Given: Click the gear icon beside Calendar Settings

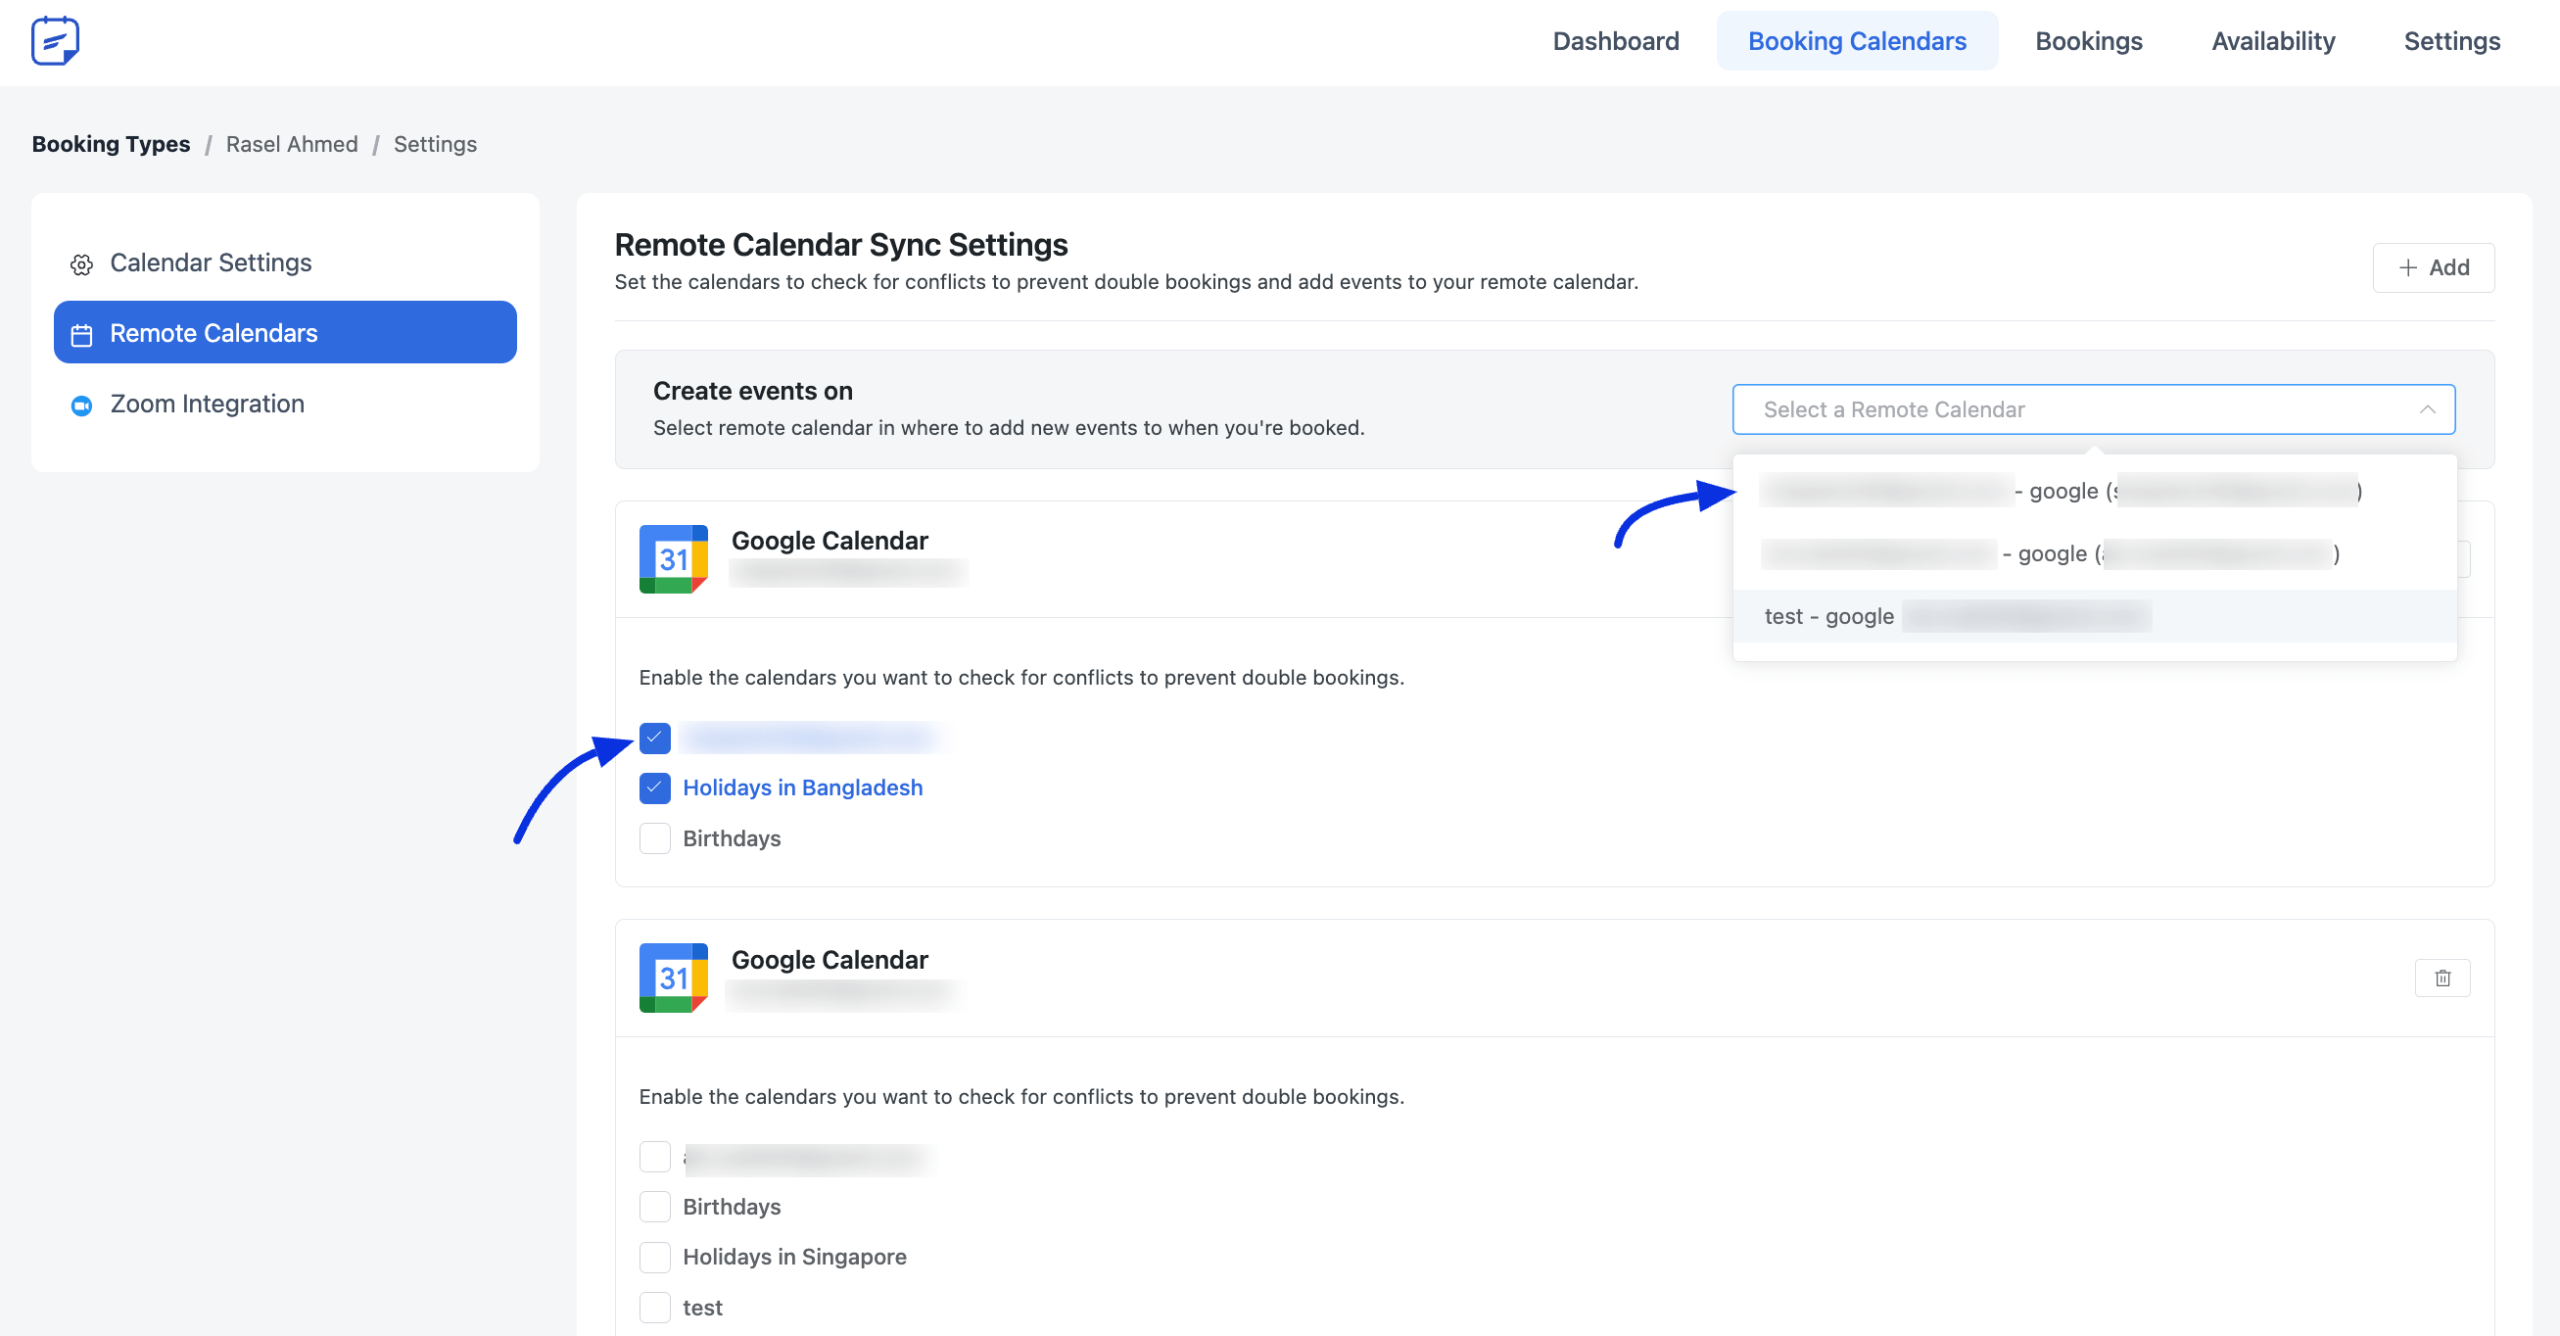Looking at the screenshot, I should [x=82, y=264].
